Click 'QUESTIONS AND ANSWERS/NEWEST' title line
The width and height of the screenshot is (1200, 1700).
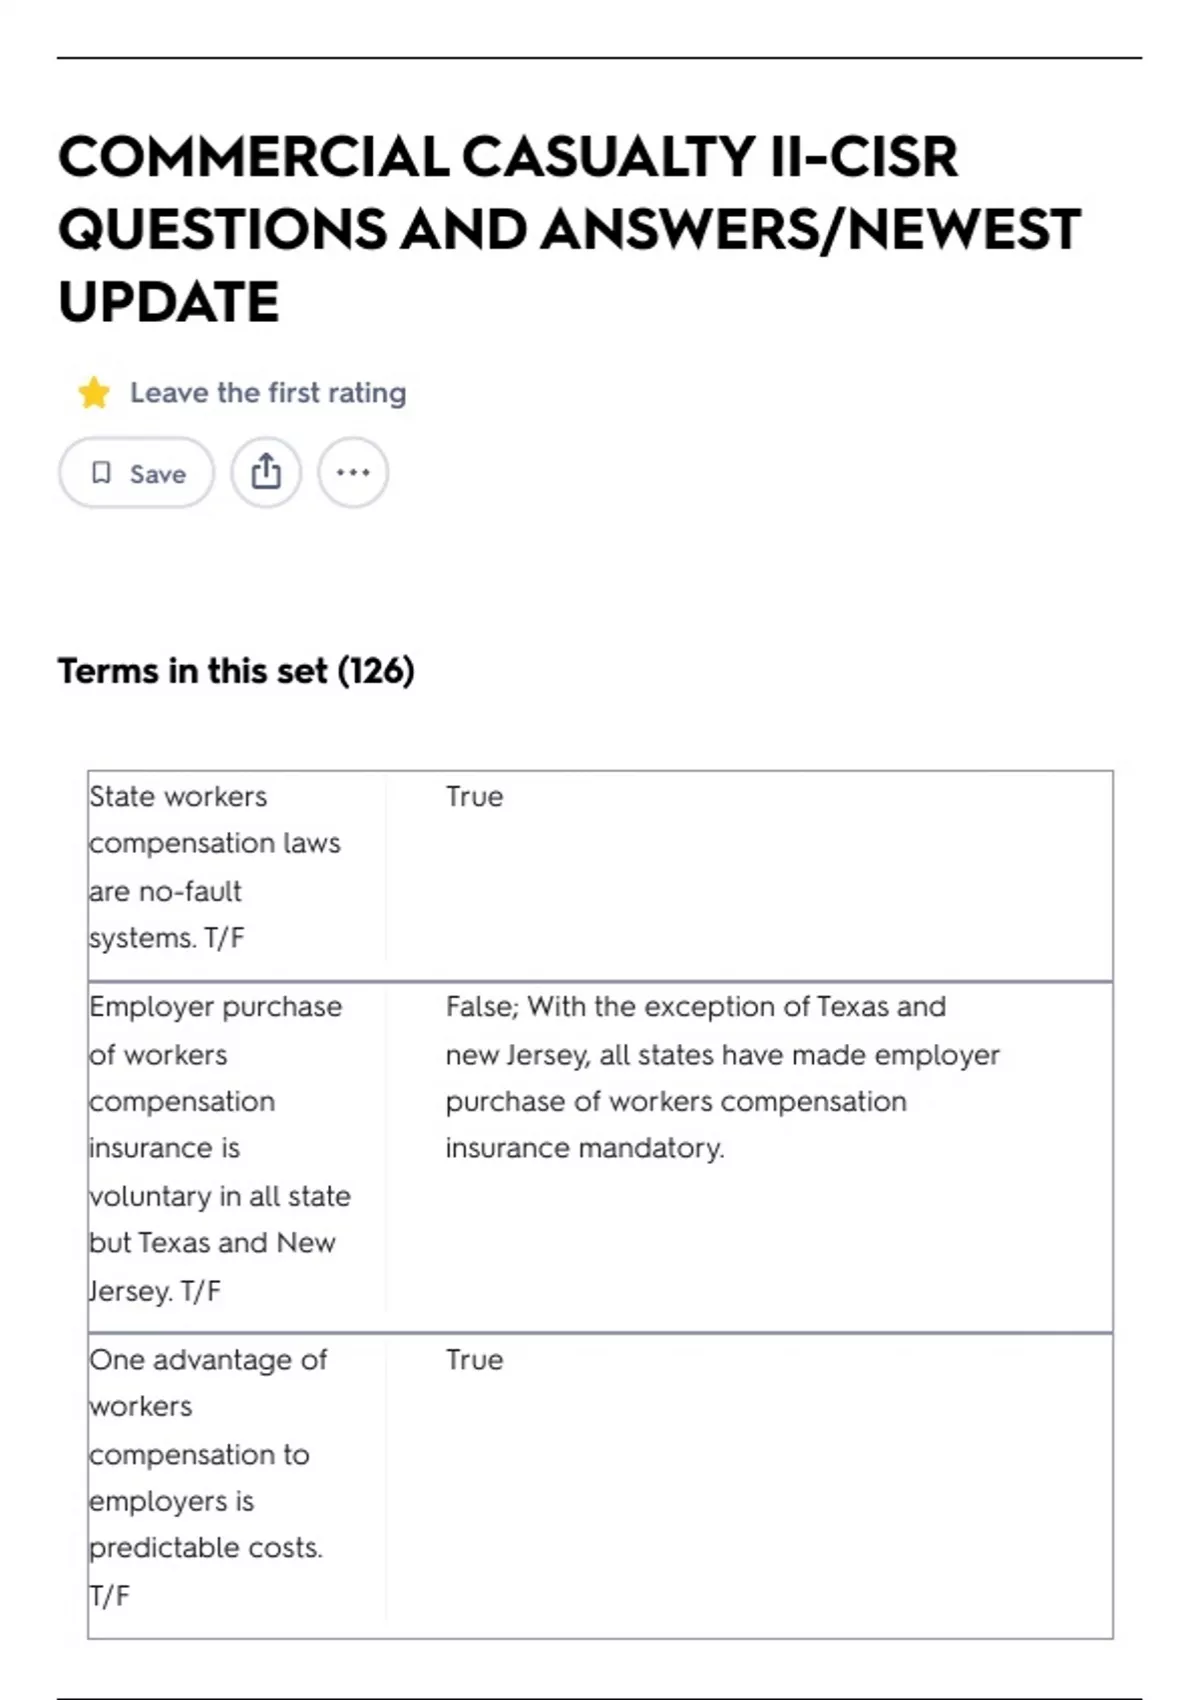tap(569, 229)
